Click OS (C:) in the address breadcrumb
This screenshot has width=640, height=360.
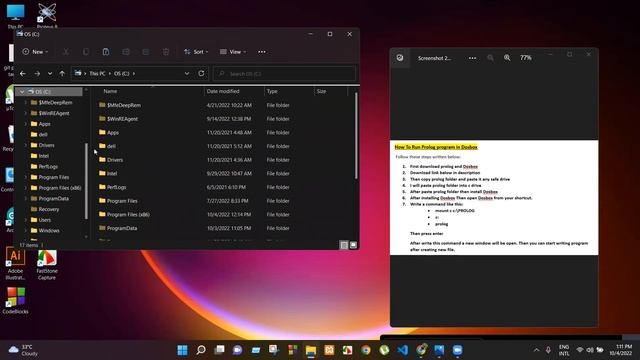pos(122,73)
